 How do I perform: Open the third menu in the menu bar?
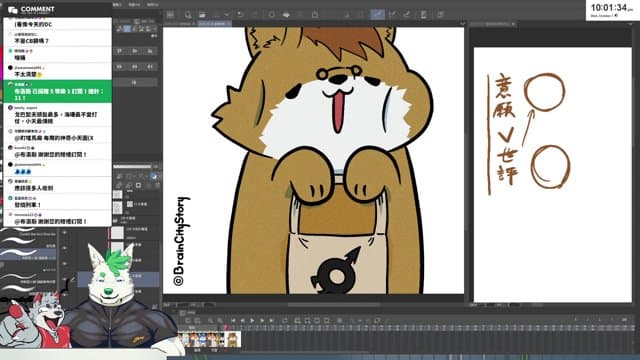(152, 4)
